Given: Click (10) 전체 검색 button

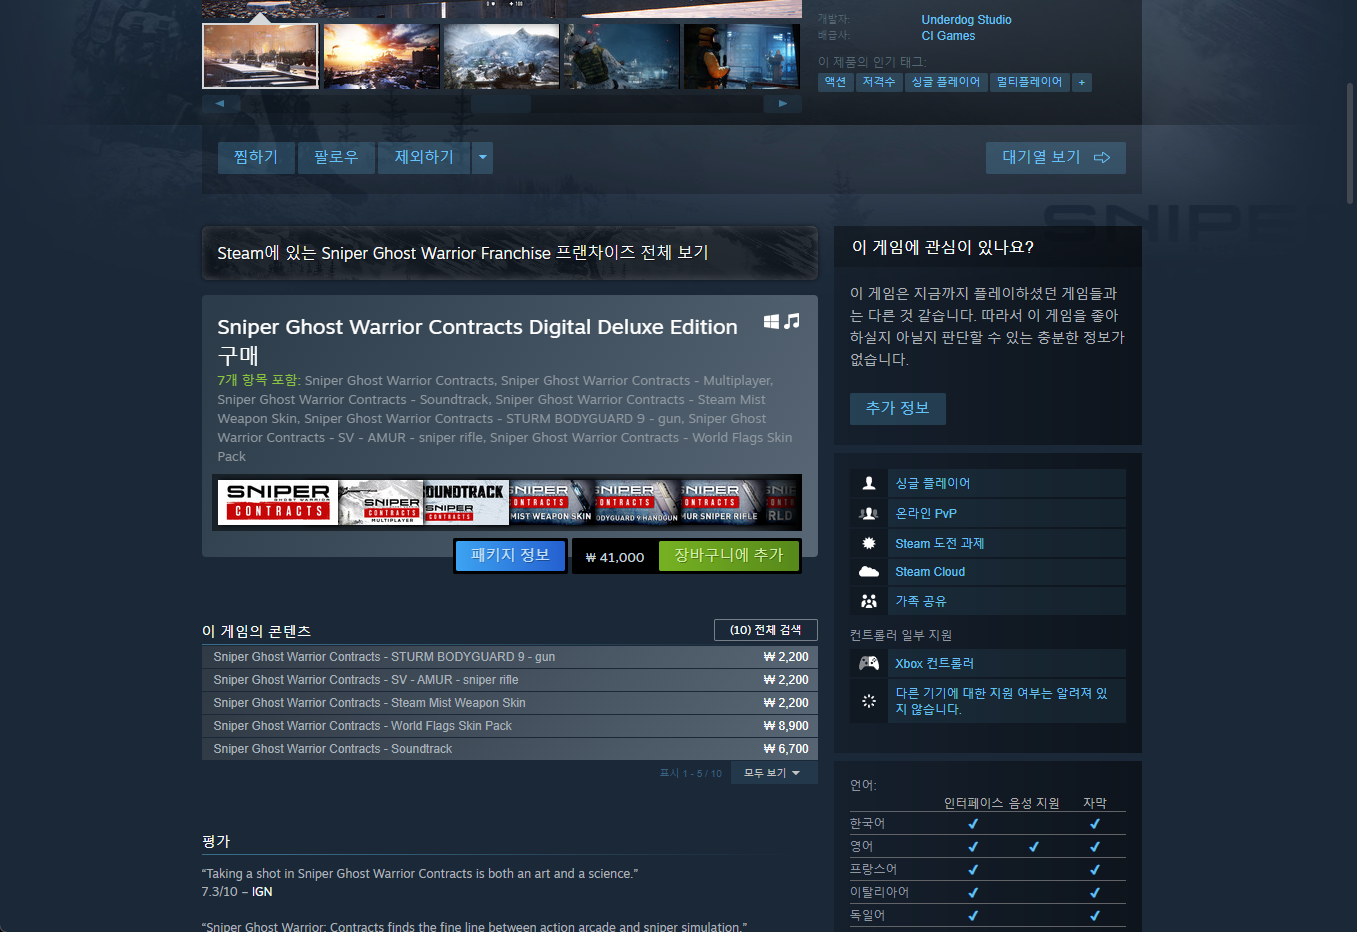Looking at the screenshot, I should tap(766, 630).
